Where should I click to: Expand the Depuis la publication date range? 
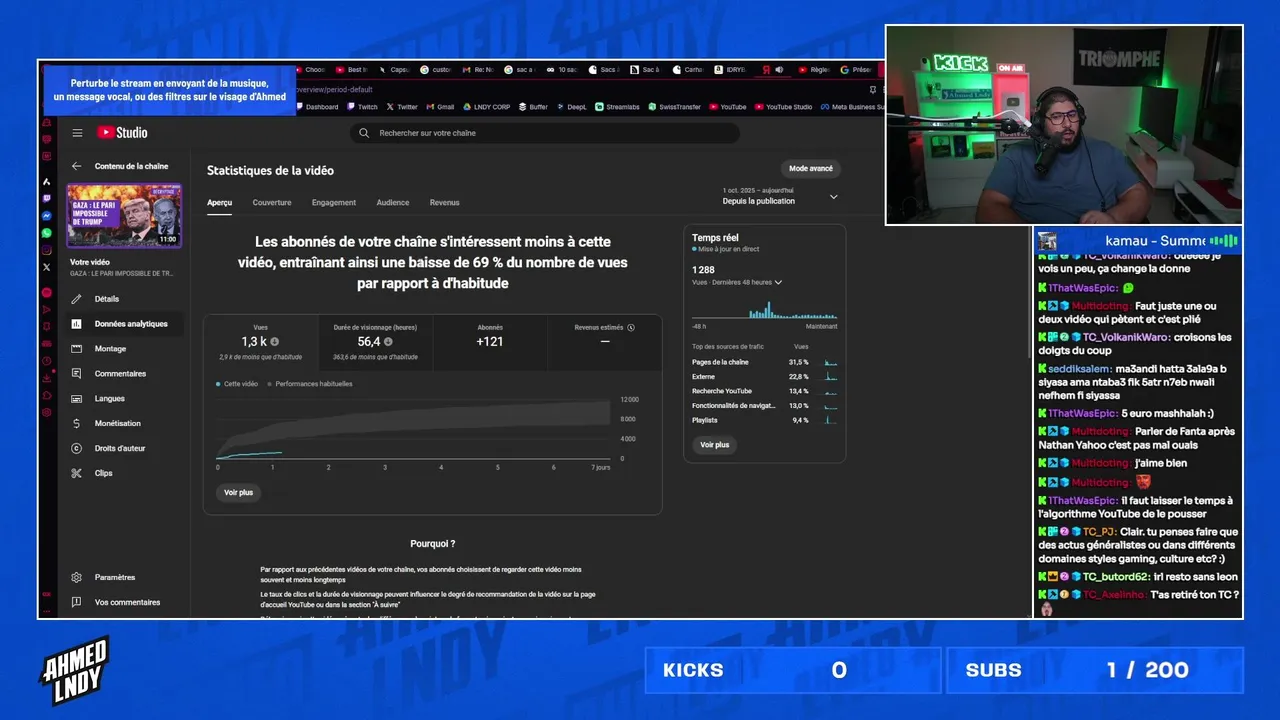[x=834, y=197]
